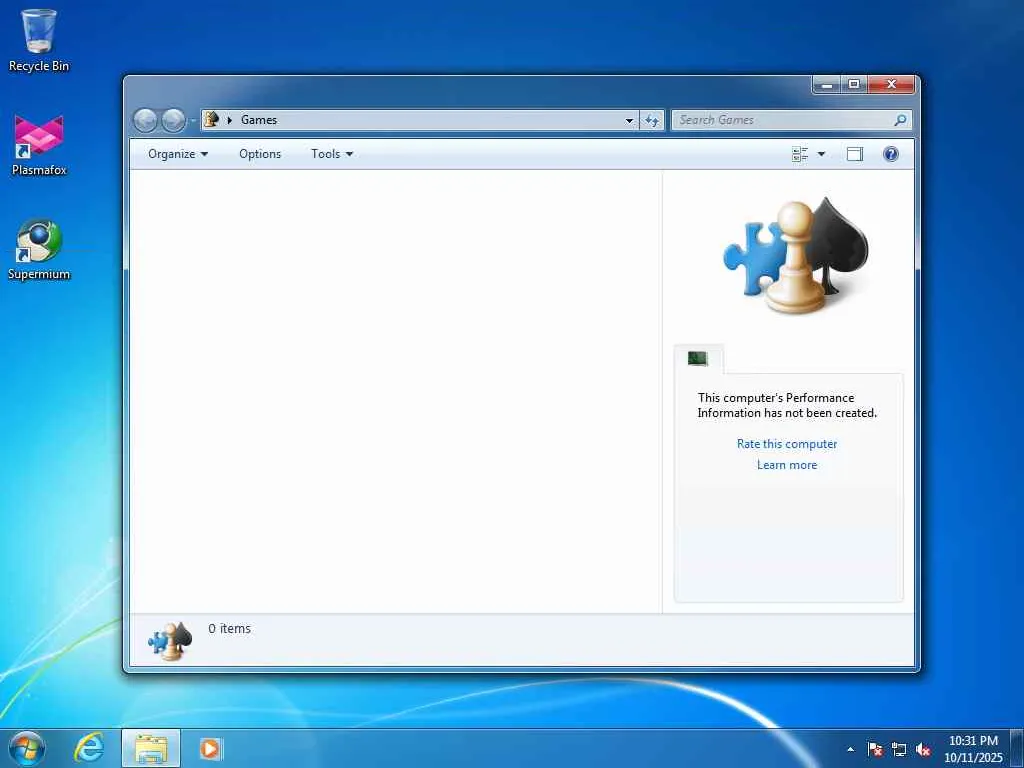The height and width of the screenshot is (768, 1024).
Task: Launch the Supermium desktop shortcut
Action: pos(39,250)
